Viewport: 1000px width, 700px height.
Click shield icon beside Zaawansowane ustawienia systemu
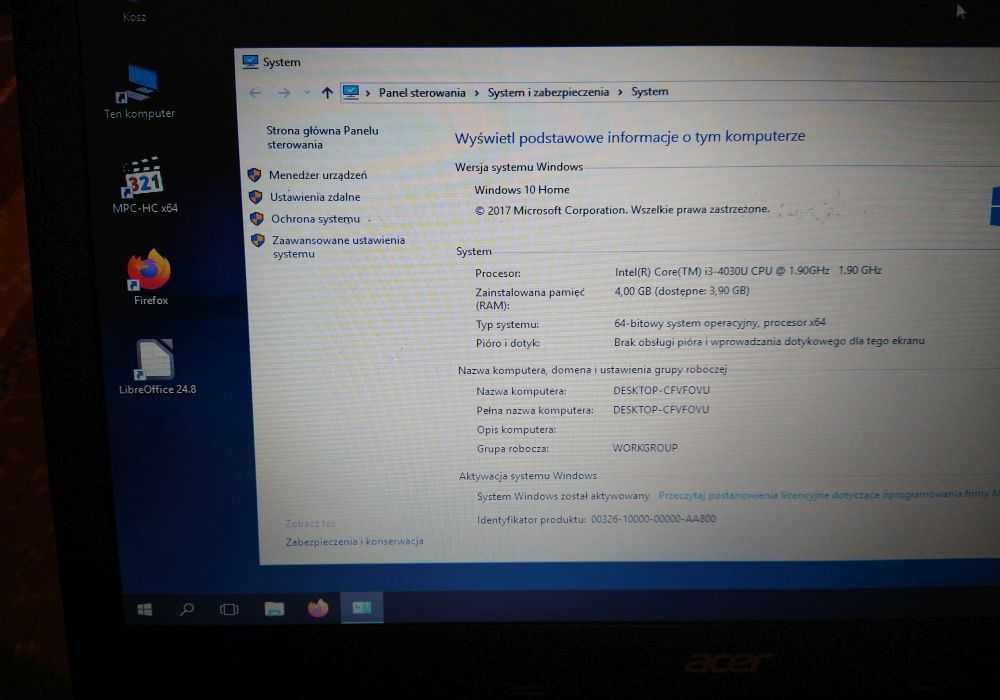[258, 240]
